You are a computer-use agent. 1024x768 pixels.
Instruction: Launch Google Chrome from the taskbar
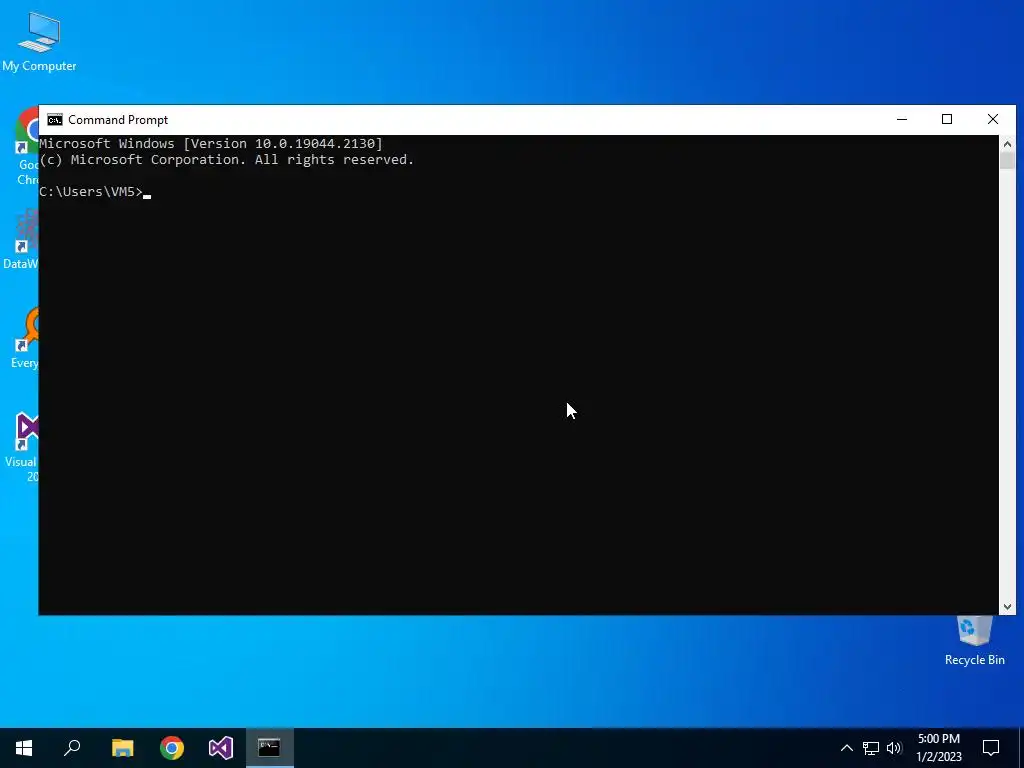[x=172, y=748]
